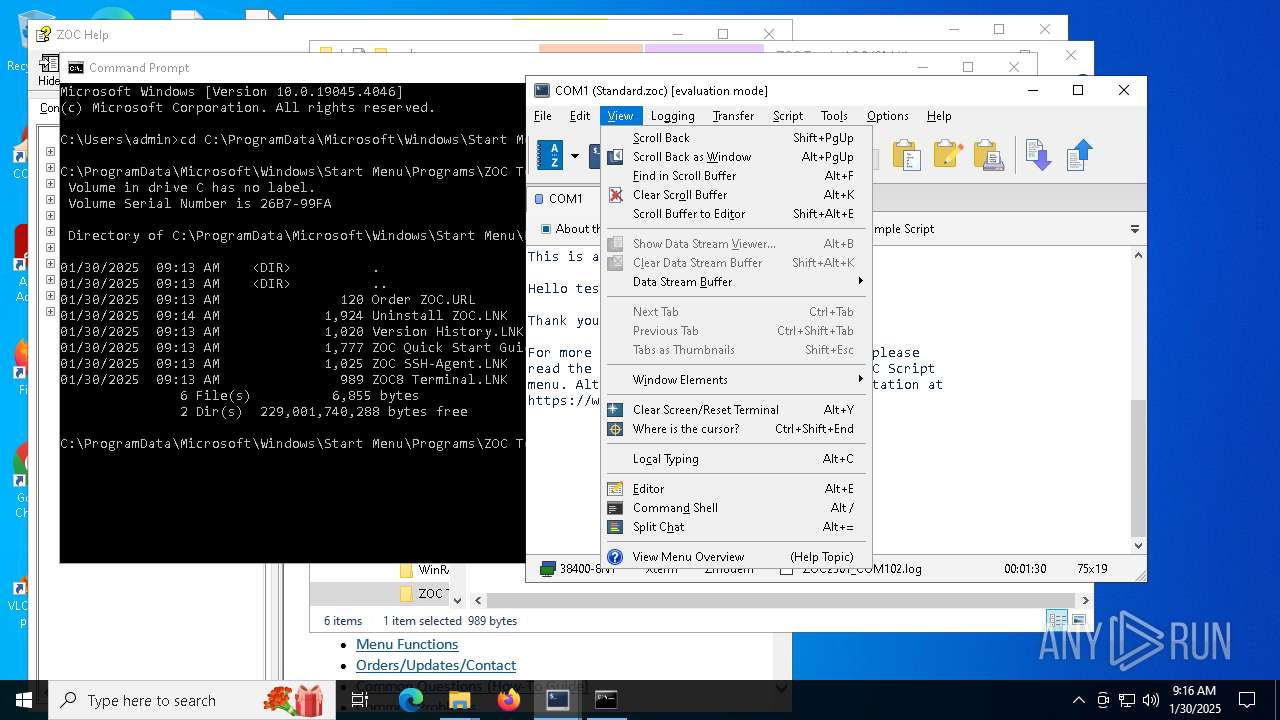Open the Windows Start button
1280x720 pixels.
(24, 700)
